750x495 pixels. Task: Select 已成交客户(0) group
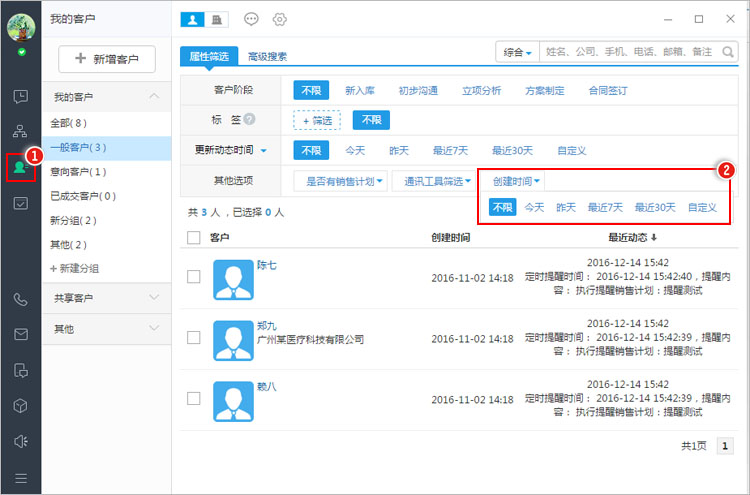click(107, 196)
